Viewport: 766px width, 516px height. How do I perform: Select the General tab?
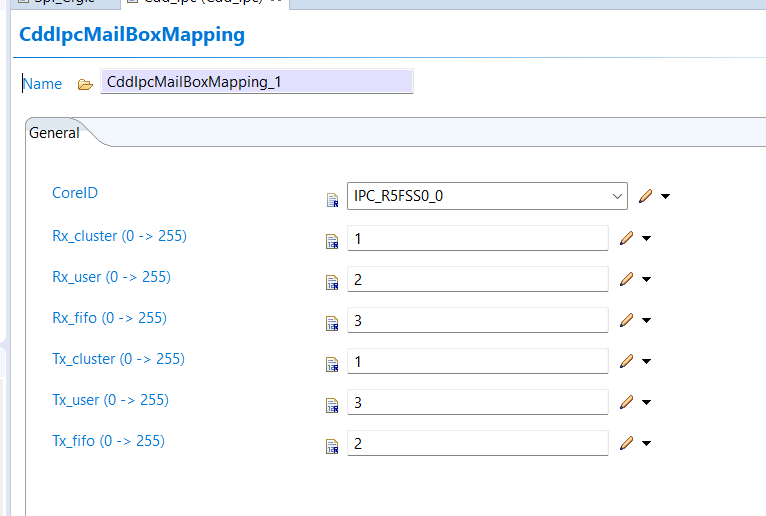pyautogui.click(x=54, y=133)
